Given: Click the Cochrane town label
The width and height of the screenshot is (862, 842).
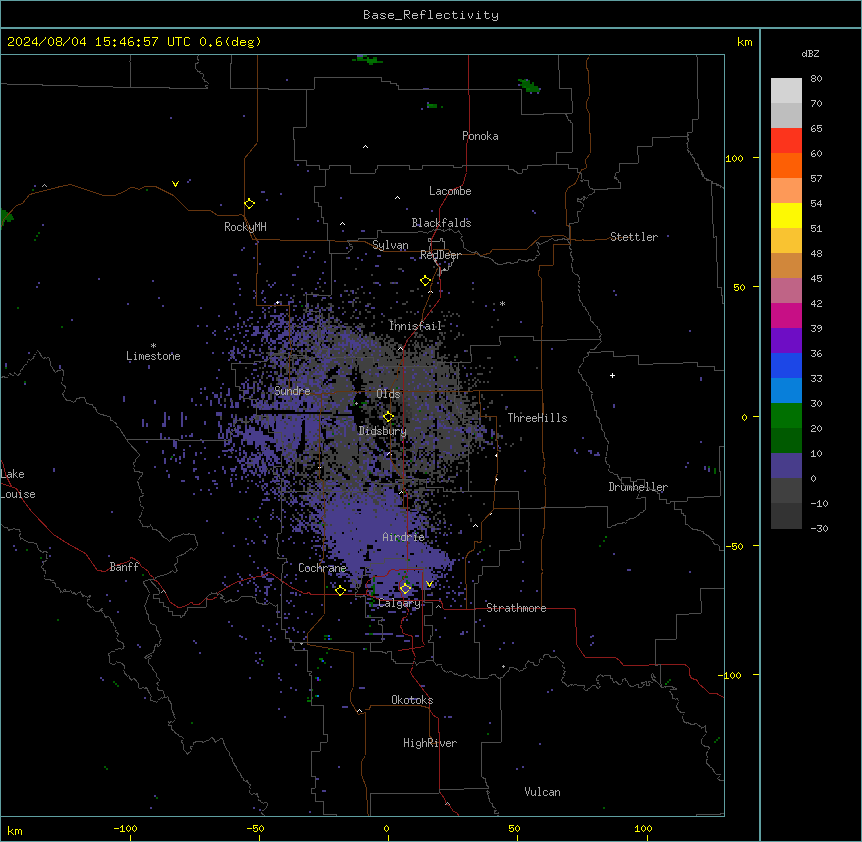Looking at the screenshot, I should pyautogui.click(x=322, y=568).
